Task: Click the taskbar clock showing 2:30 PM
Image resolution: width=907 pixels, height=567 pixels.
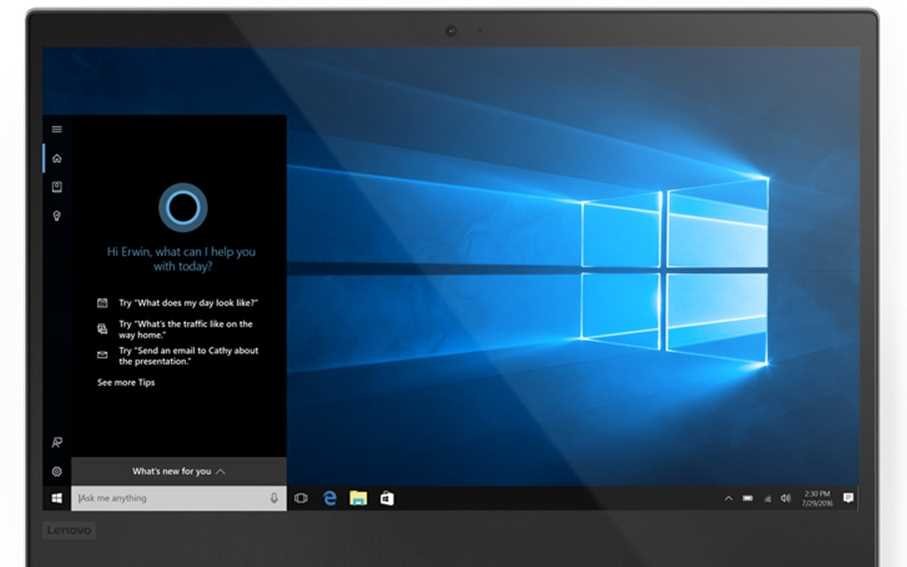Action: pyautogui.click(x=817, y=499)
